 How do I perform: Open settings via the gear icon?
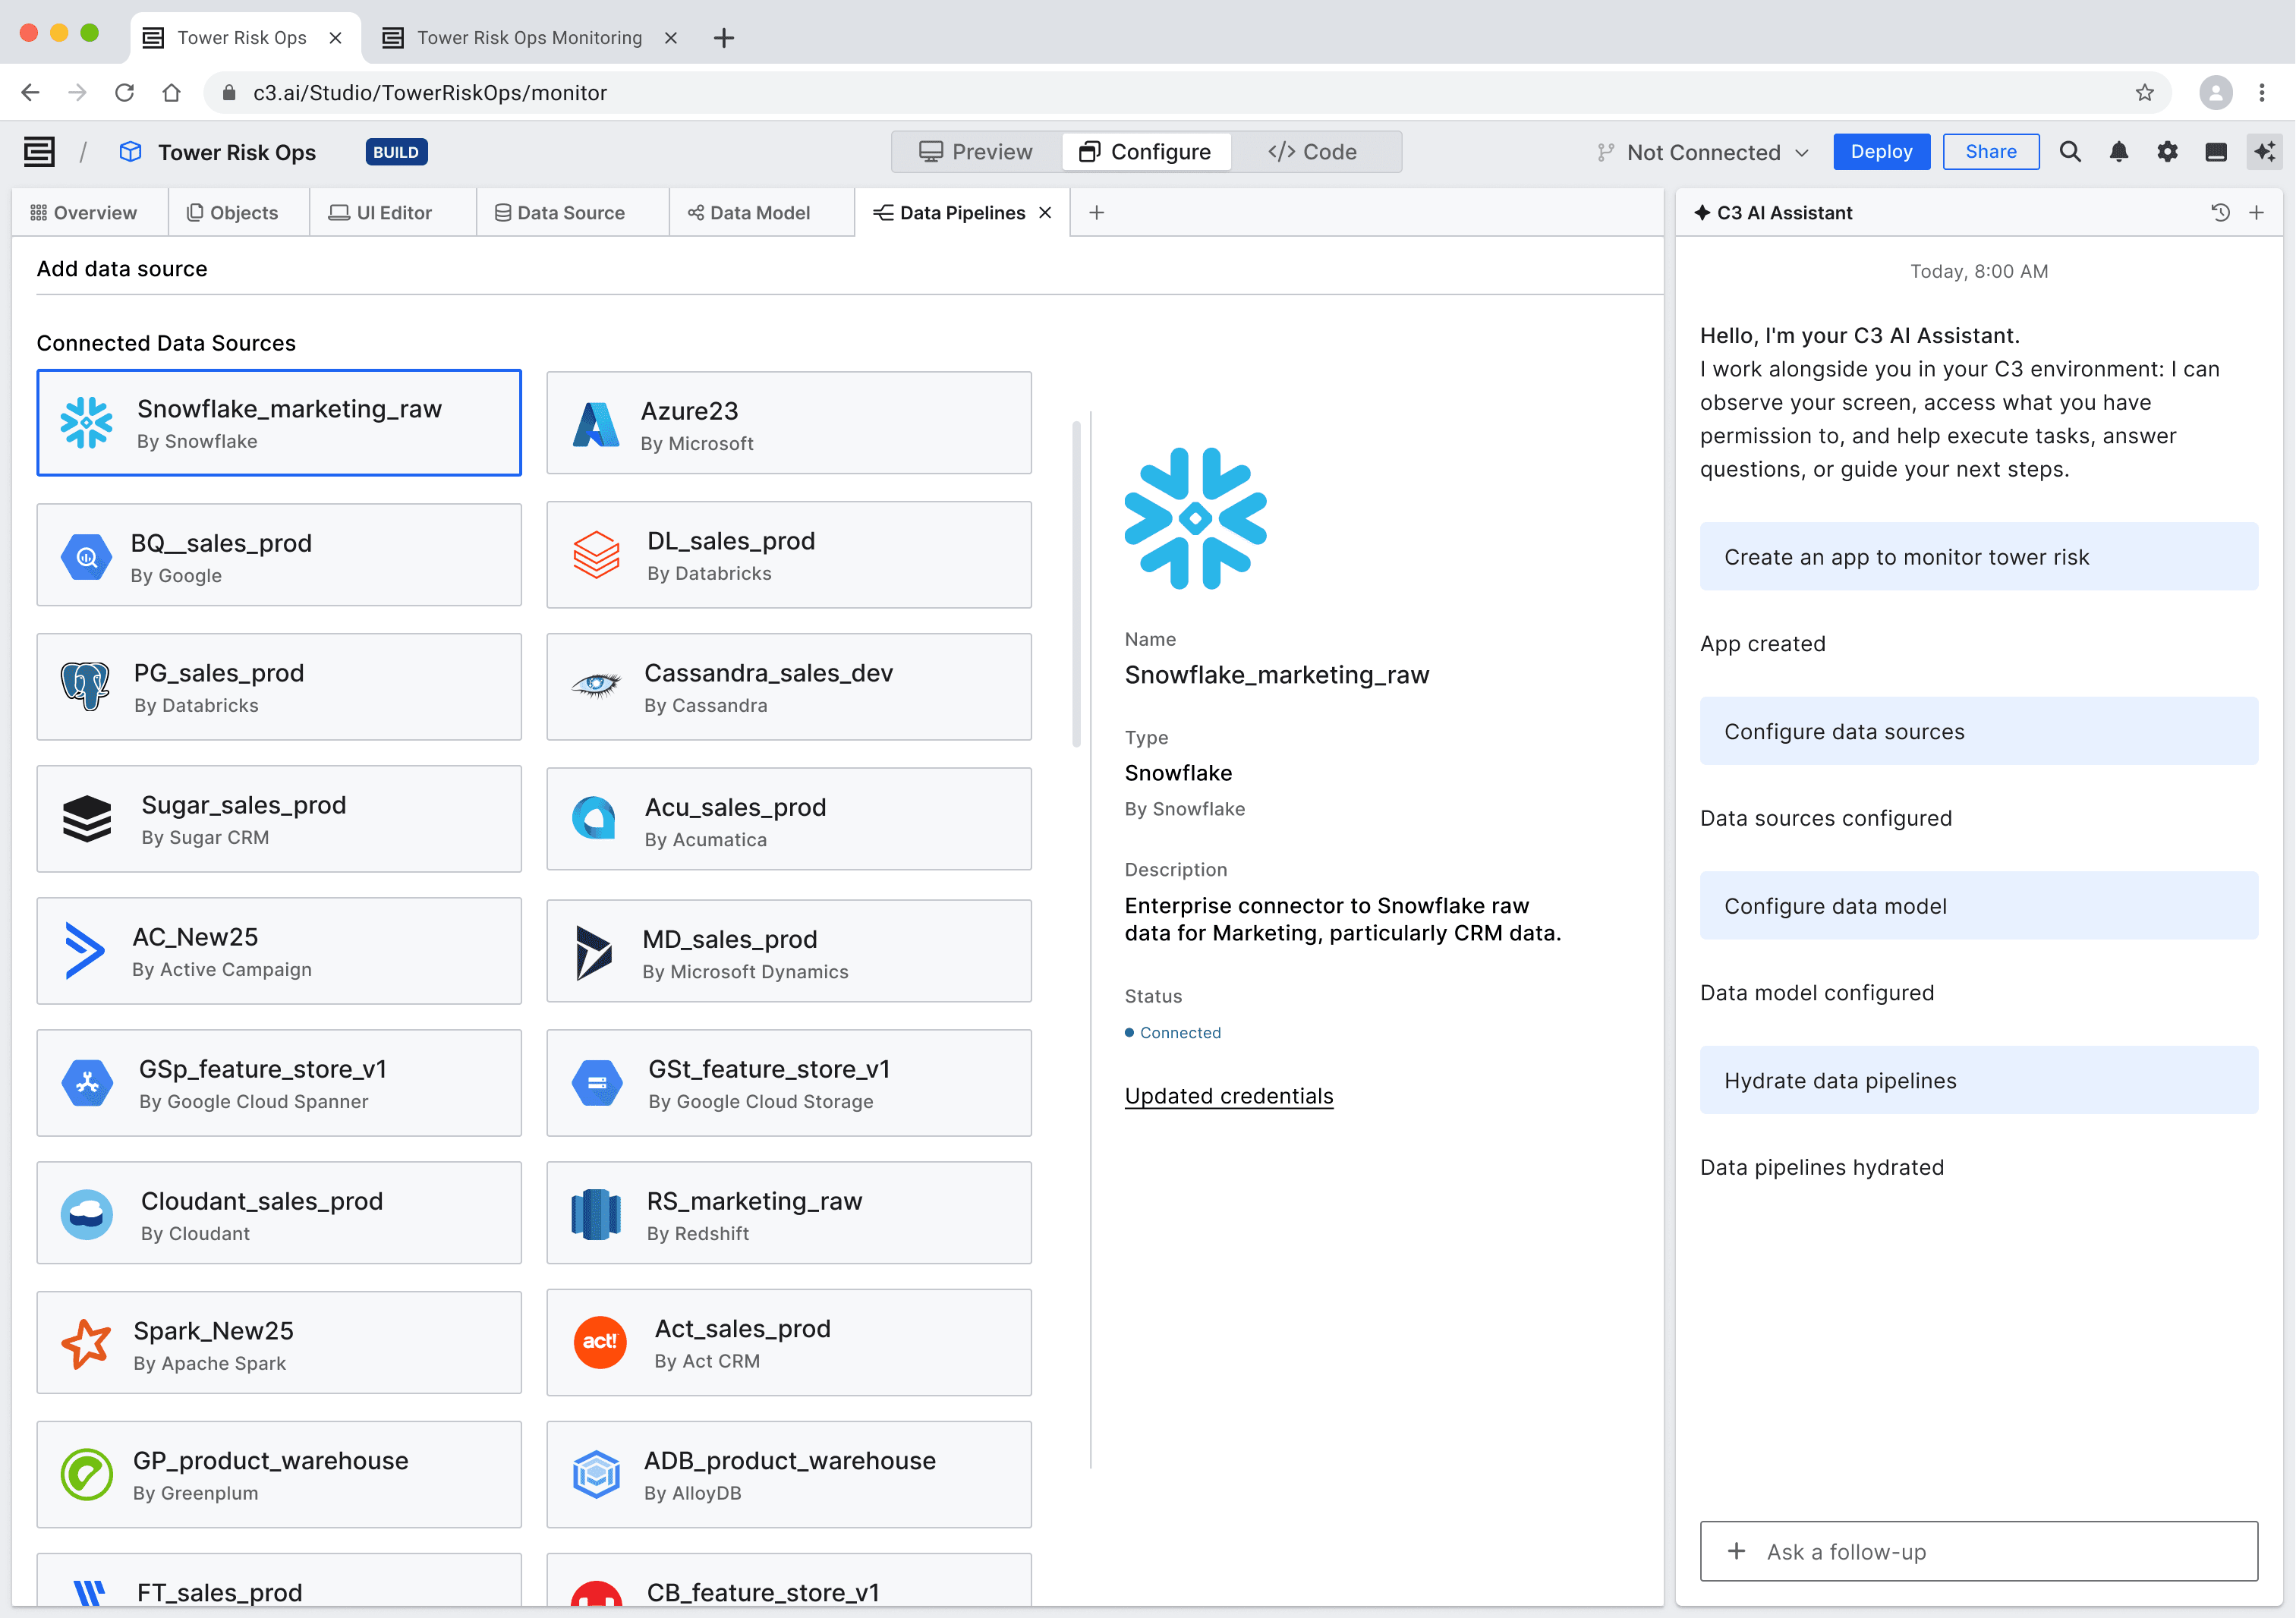coord(2167,152)
